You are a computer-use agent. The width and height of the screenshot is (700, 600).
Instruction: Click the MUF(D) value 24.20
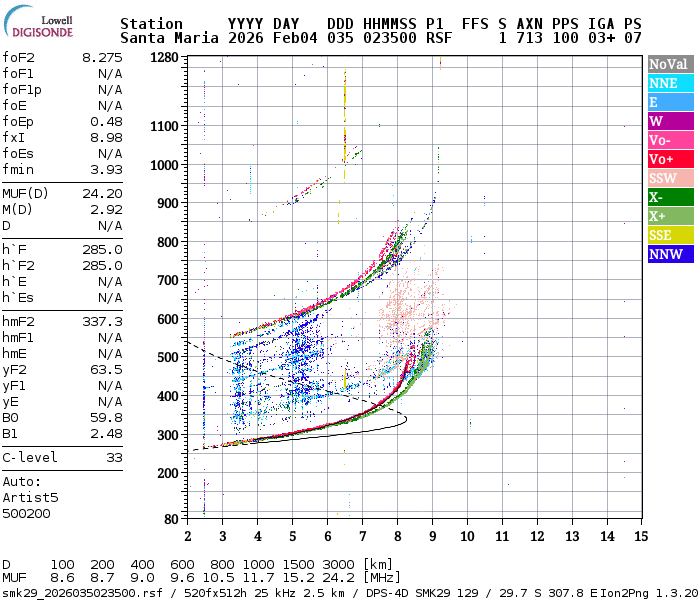click(102, 193)
